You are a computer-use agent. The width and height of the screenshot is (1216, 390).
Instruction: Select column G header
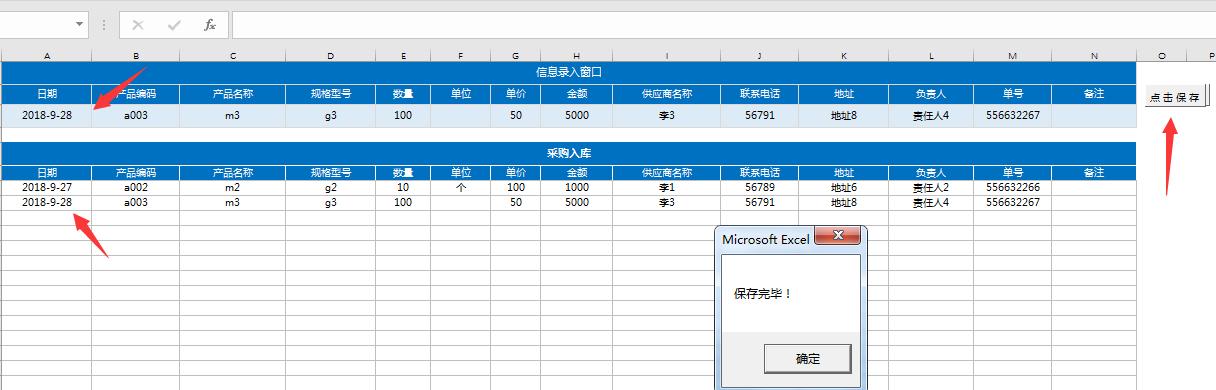point(515,56)
